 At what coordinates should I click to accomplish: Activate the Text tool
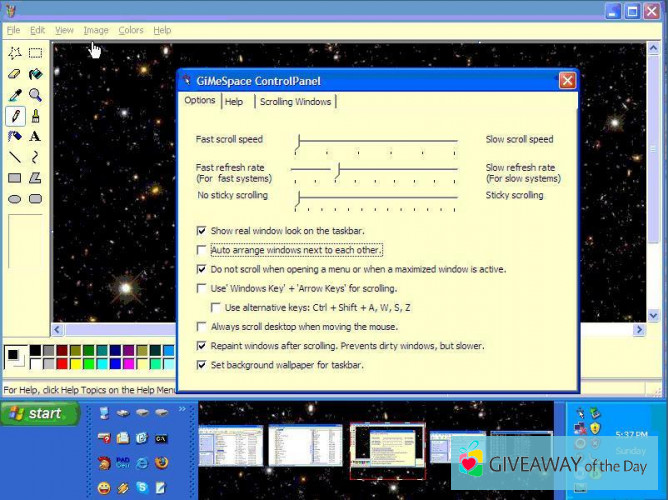point(35,136)
